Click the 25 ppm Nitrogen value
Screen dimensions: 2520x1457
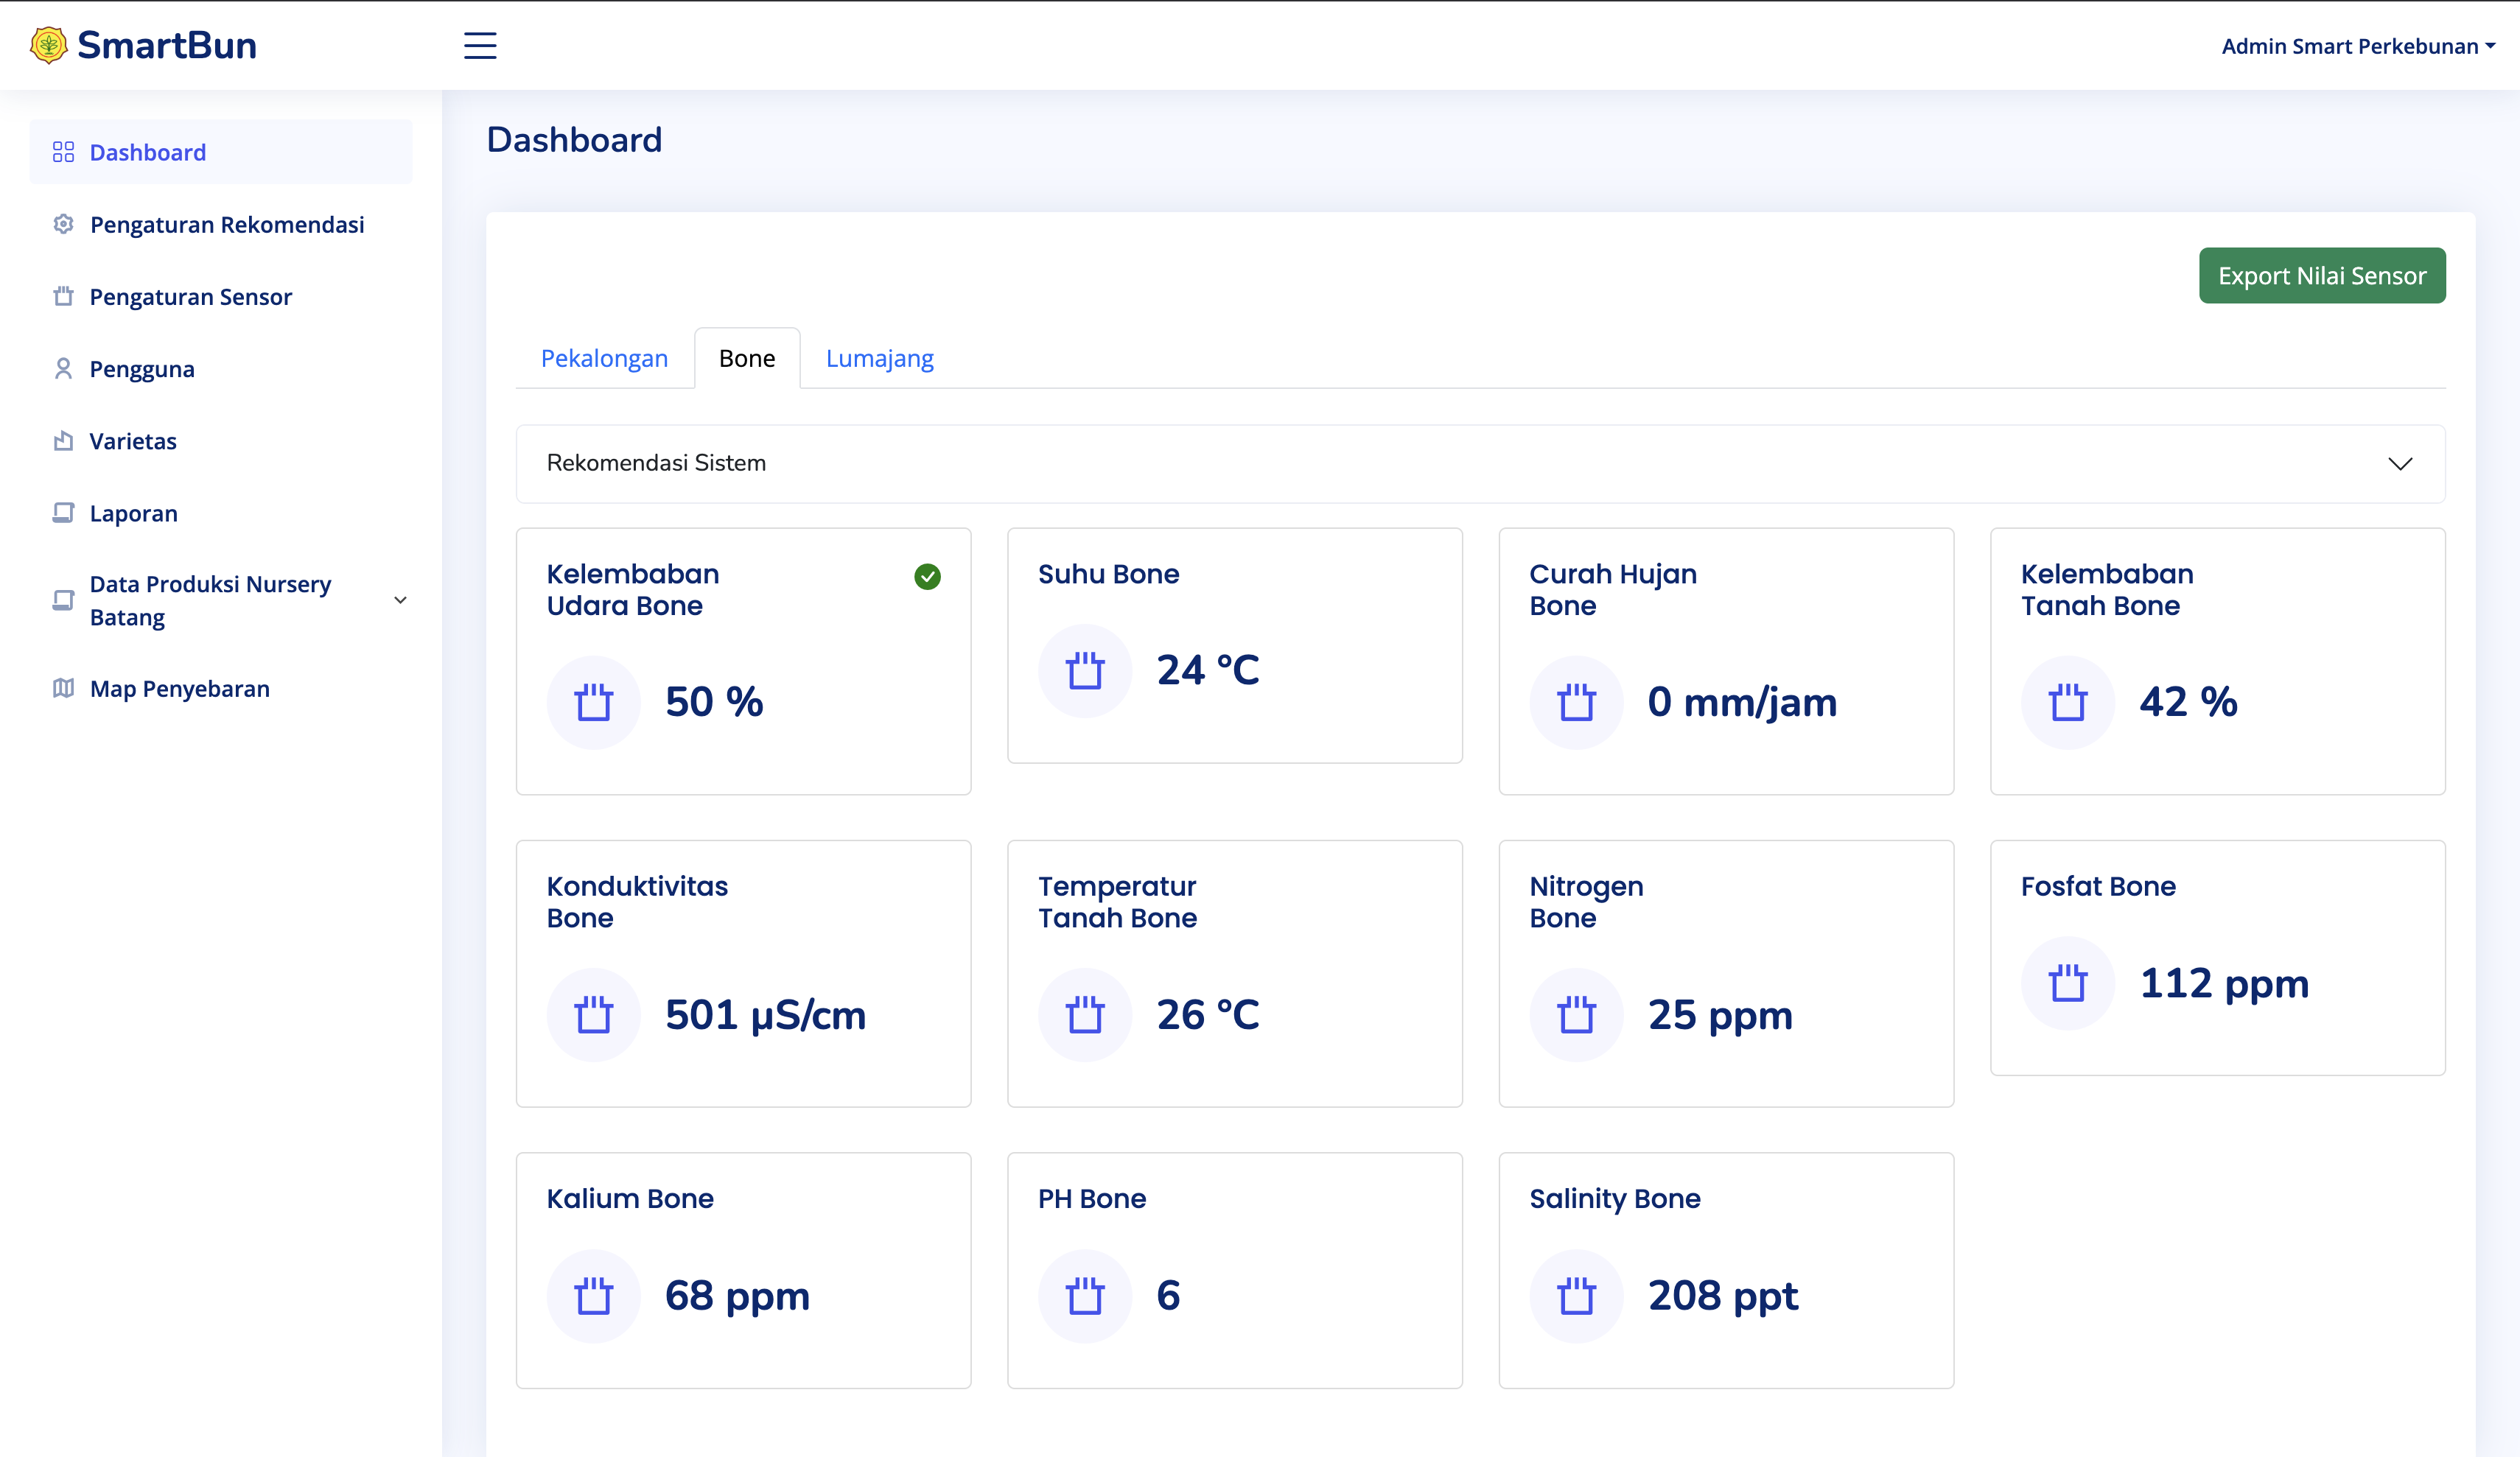coord(1720,1015)
